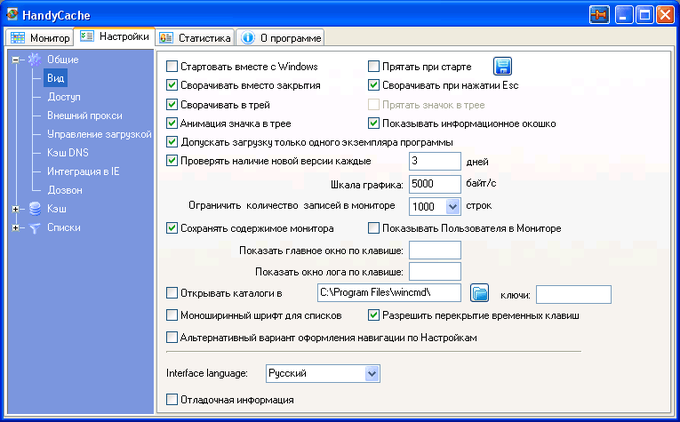Click the Монитор tab grid icon
The height and width of the screenshot is (422, 680).
point(18,38)
